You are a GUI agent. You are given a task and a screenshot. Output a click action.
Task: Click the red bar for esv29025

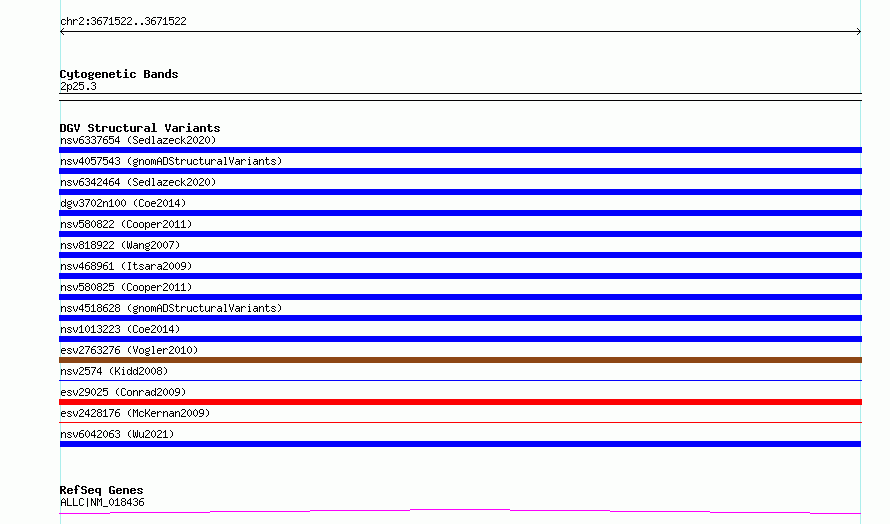coord(460,402)
